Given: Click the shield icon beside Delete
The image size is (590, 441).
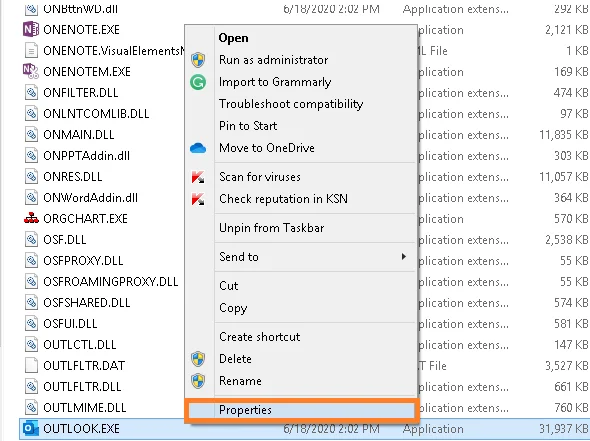Looking at the screenshot, I should coord(198,359).
